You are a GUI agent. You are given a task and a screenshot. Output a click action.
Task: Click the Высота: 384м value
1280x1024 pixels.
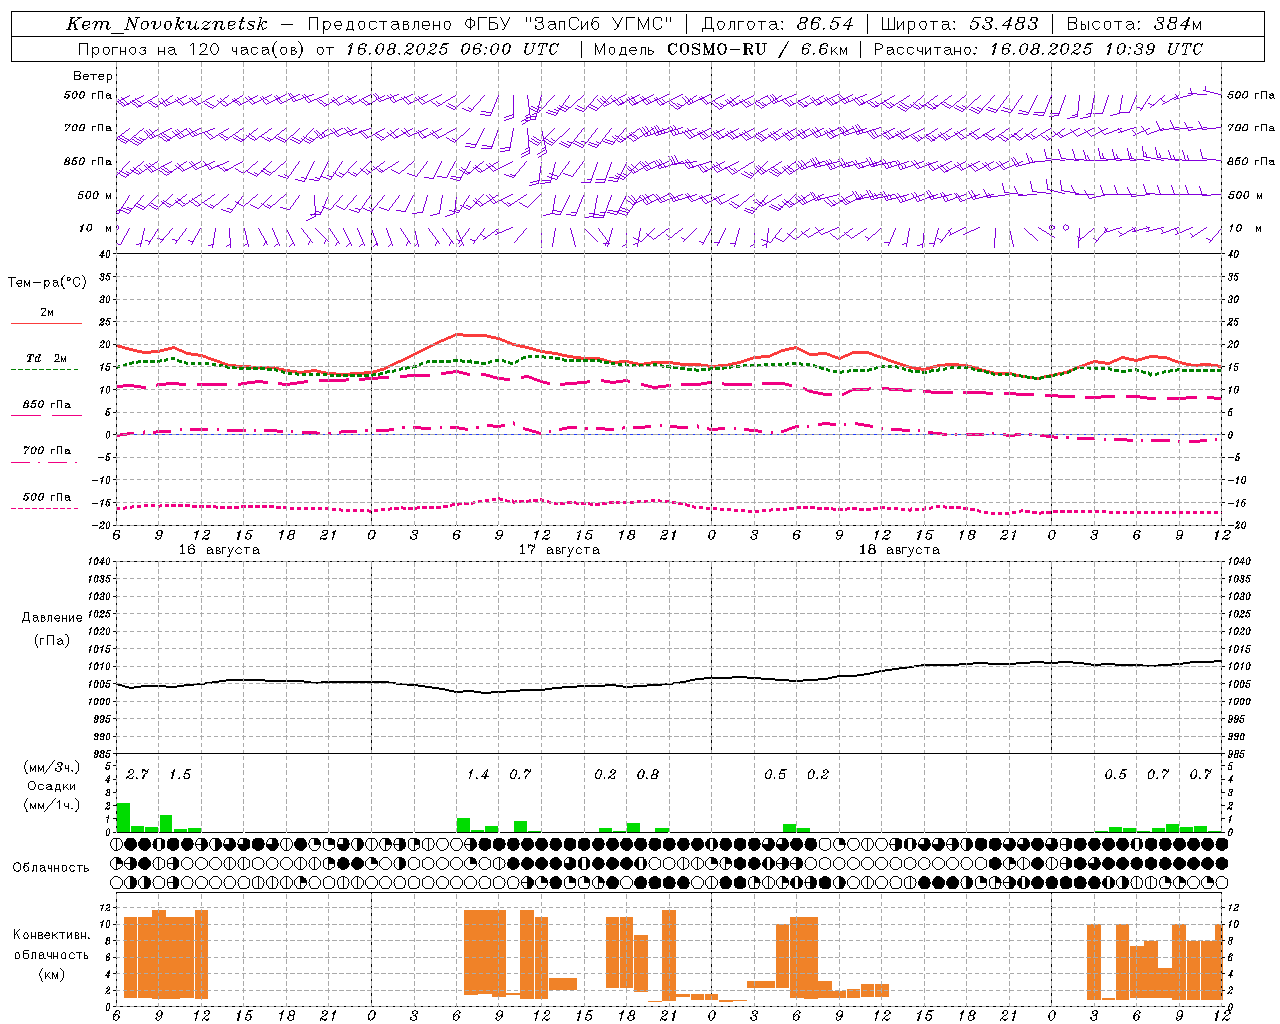coord(1134,24)
